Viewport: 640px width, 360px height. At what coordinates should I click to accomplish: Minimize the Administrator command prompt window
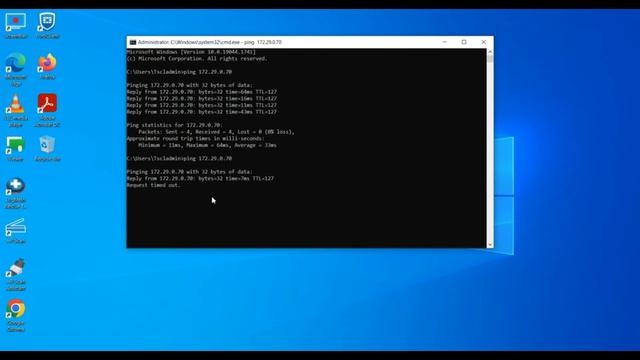pos(444,42)
